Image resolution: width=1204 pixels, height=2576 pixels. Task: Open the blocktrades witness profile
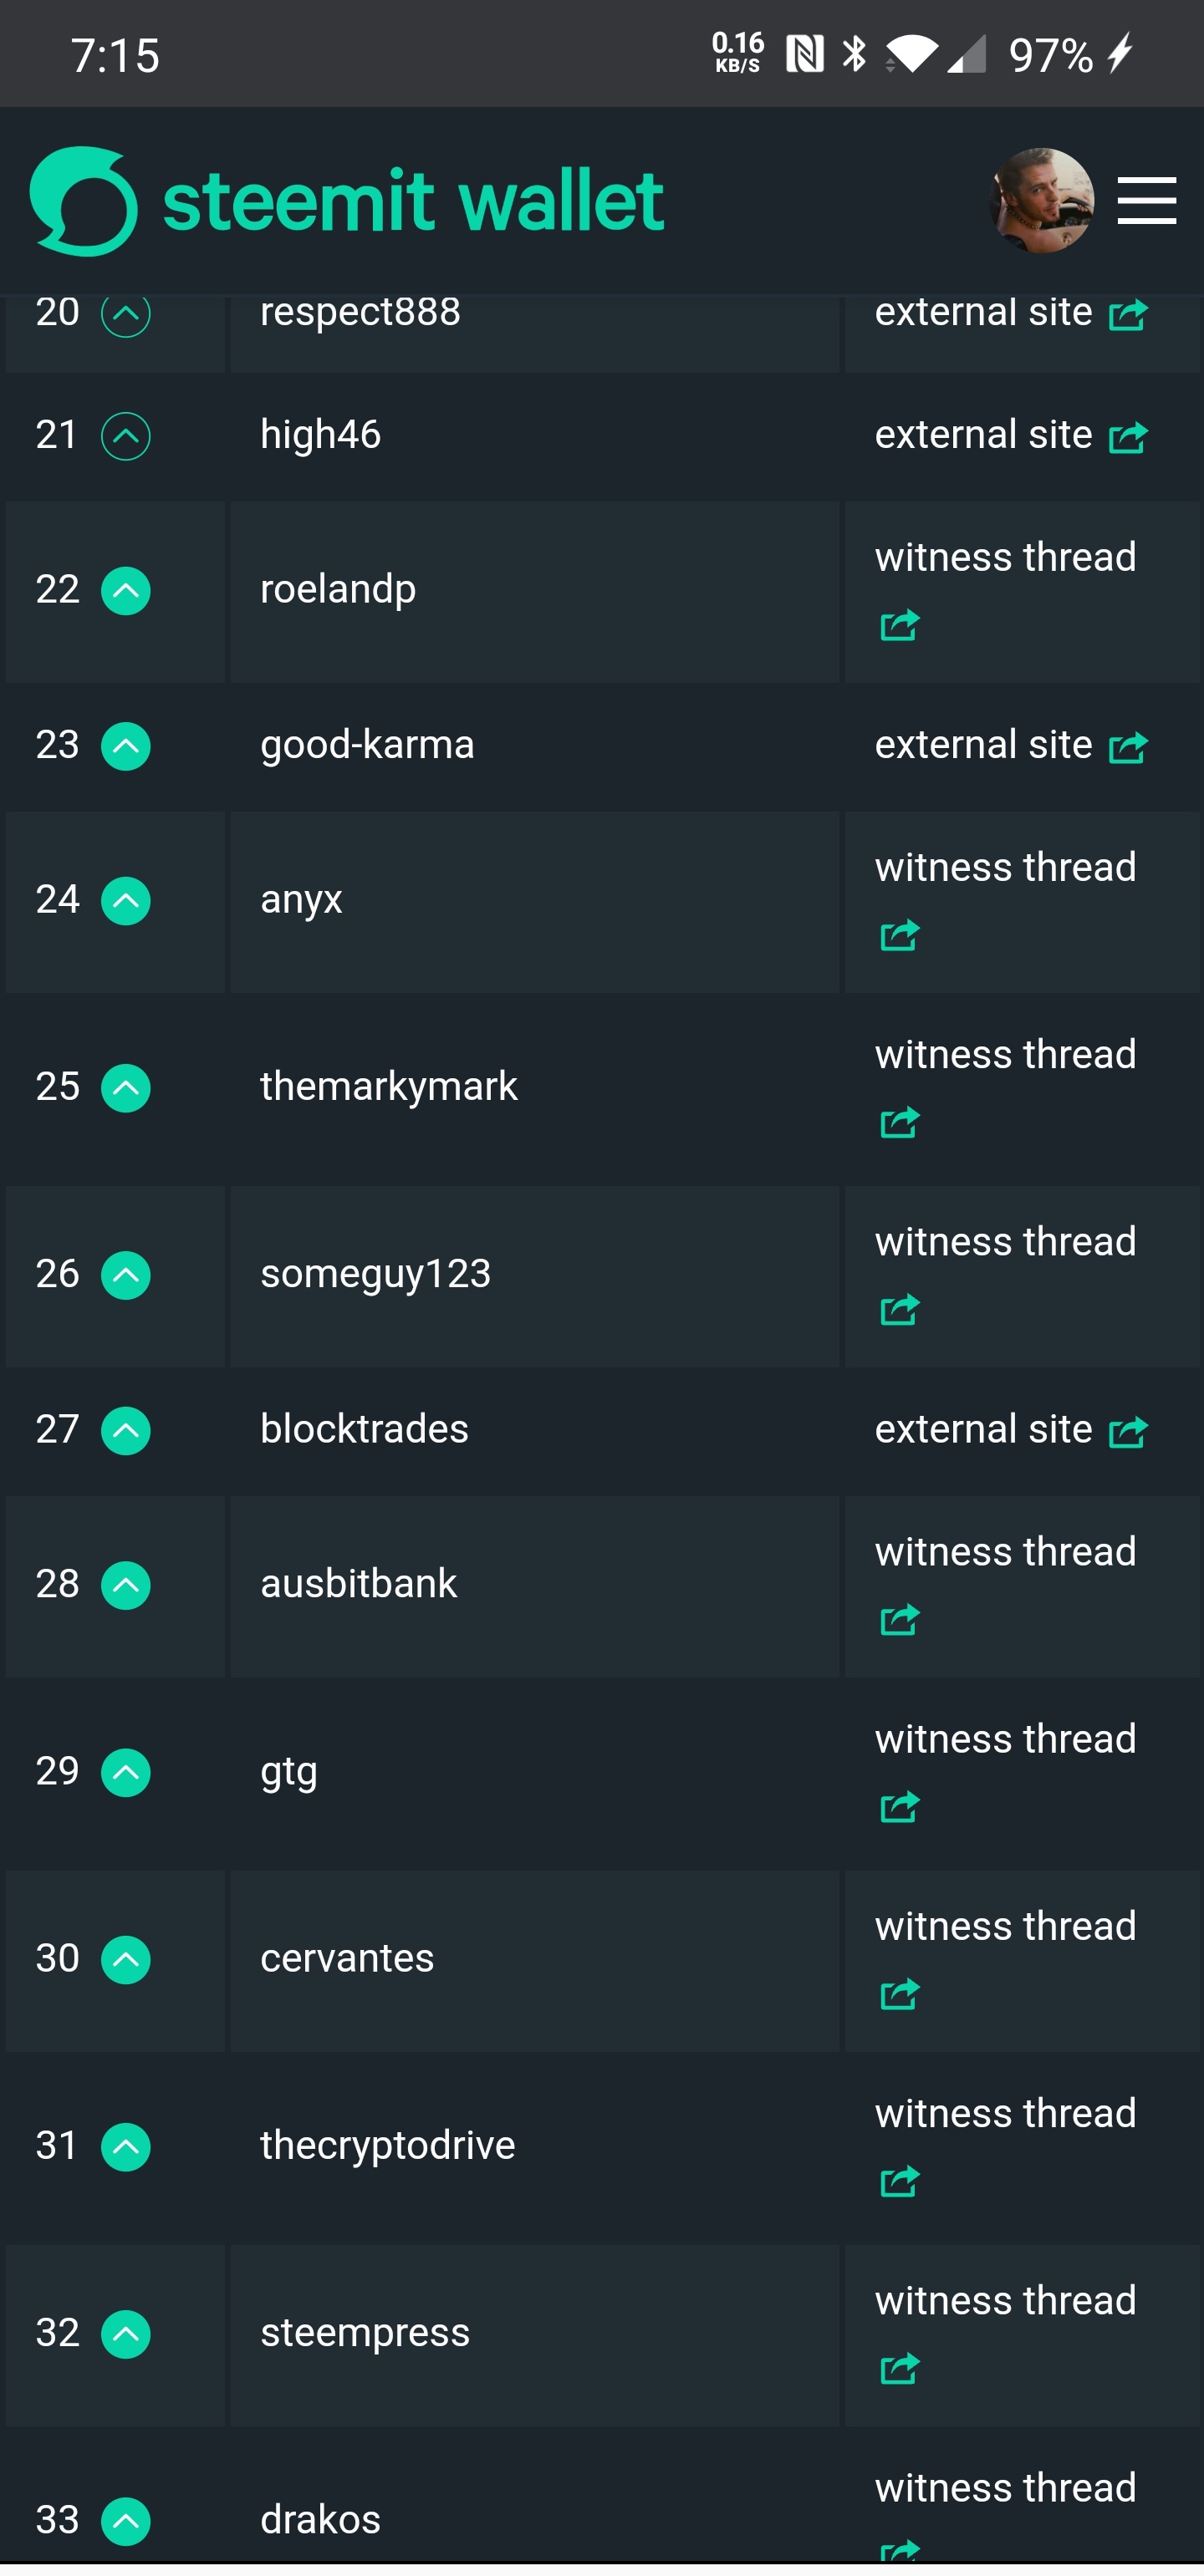coord(364,1429)
